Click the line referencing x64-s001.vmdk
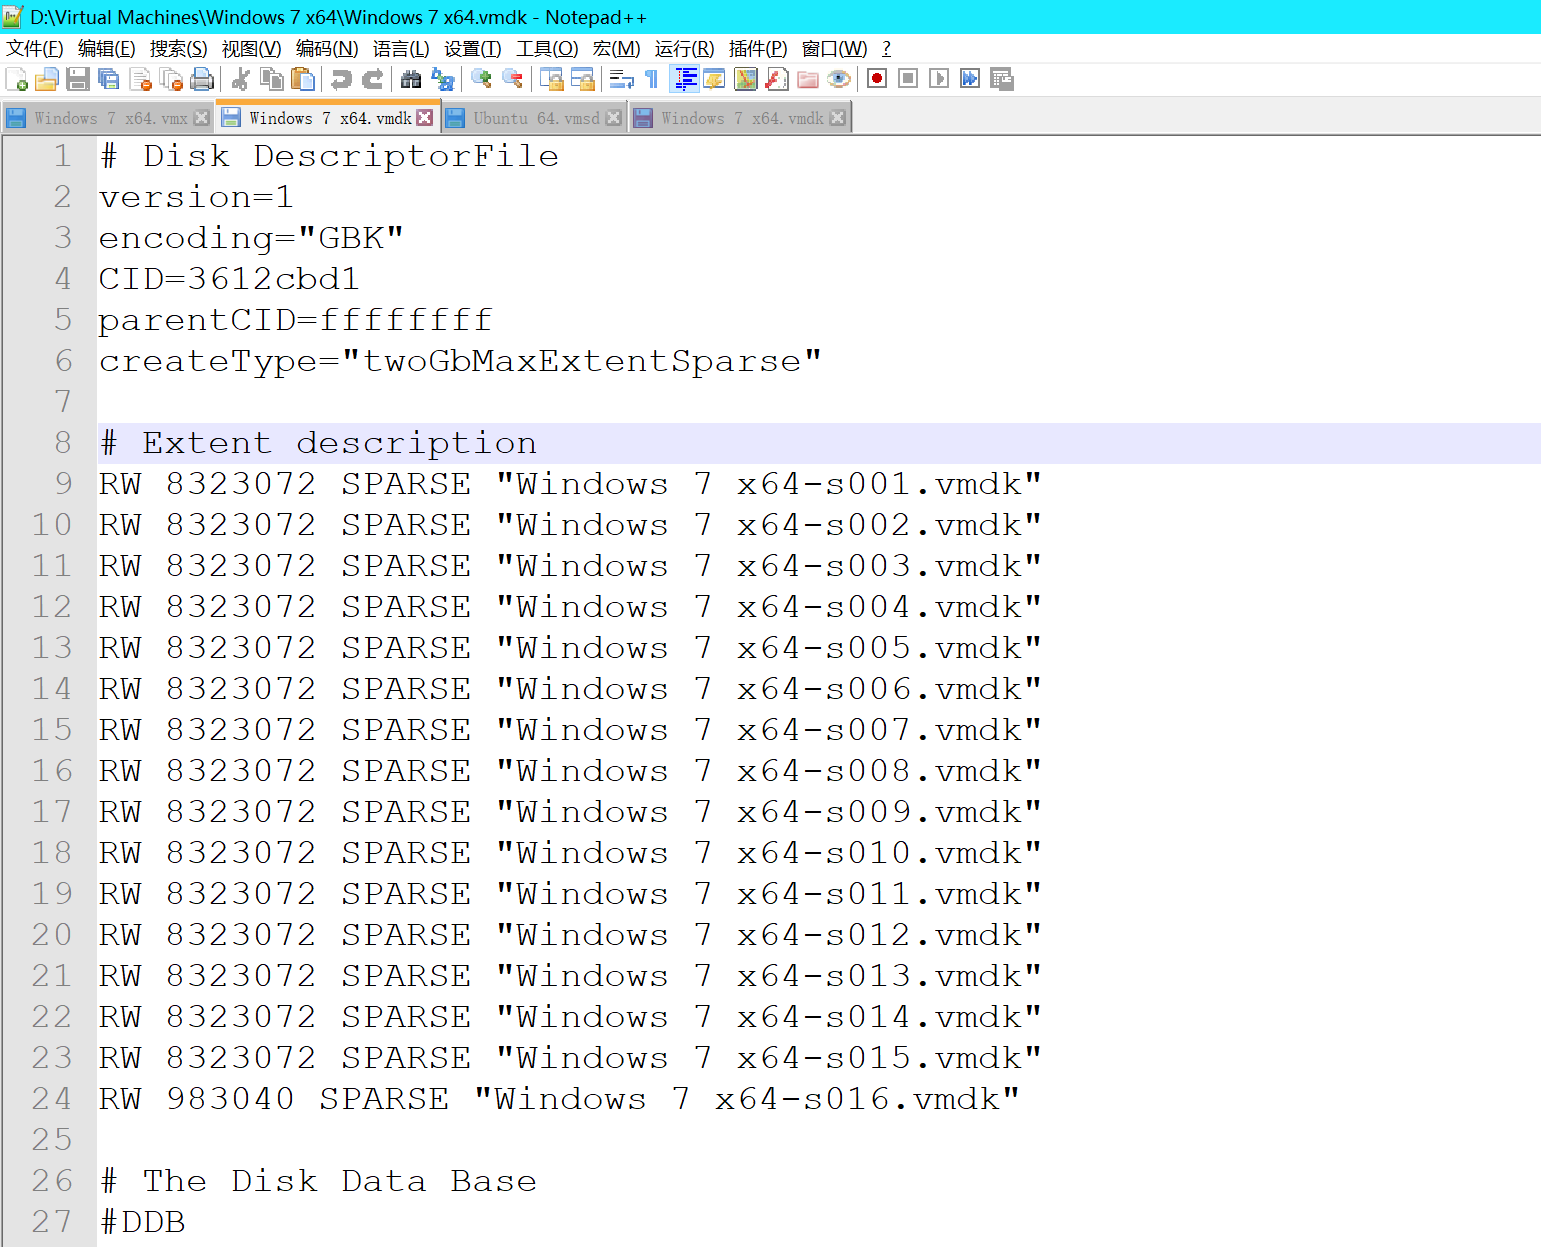Viewport: 1541px width, 1247px height. pos(570,484)
